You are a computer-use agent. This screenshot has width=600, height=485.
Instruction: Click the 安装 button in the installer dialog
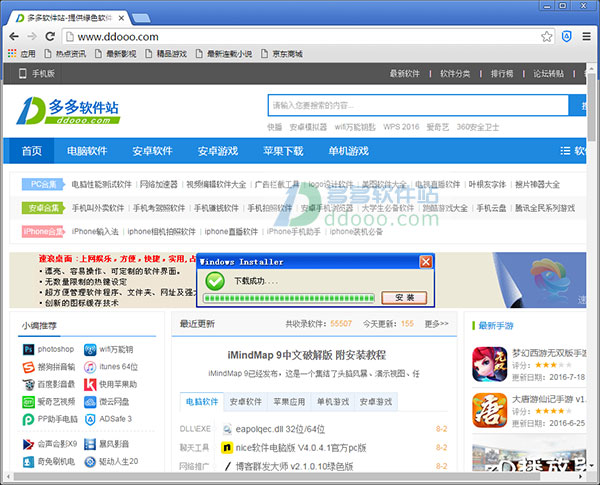(x=404, y=298)
